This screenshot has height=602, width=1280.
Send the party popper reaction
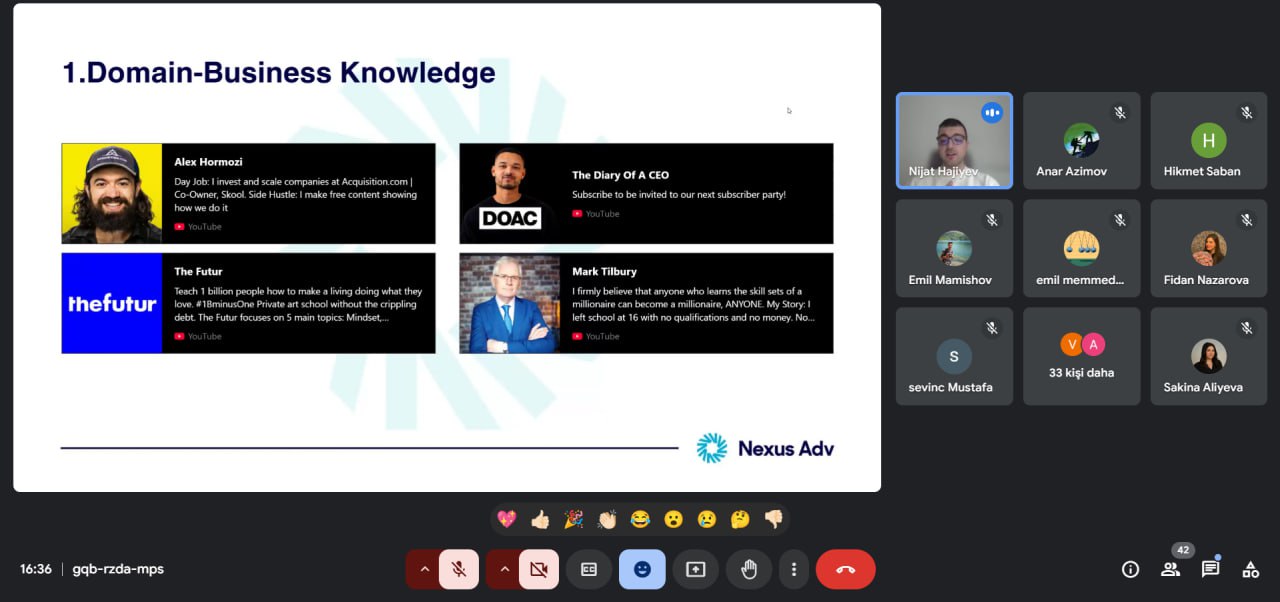(x=573, y=519)
